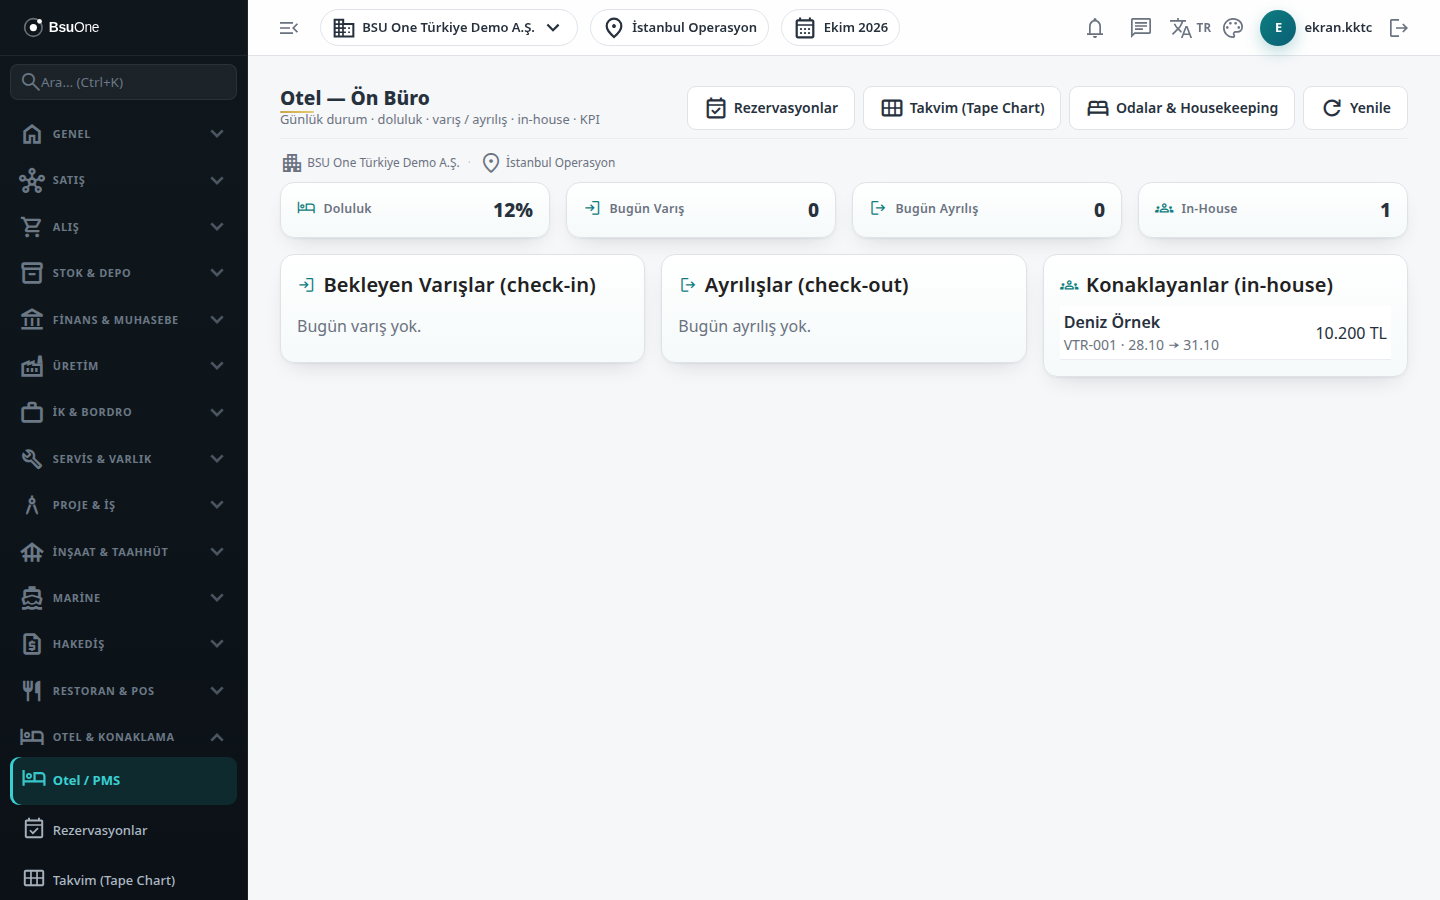Expand the İK & BORDRO section

(x=124, y=412)
